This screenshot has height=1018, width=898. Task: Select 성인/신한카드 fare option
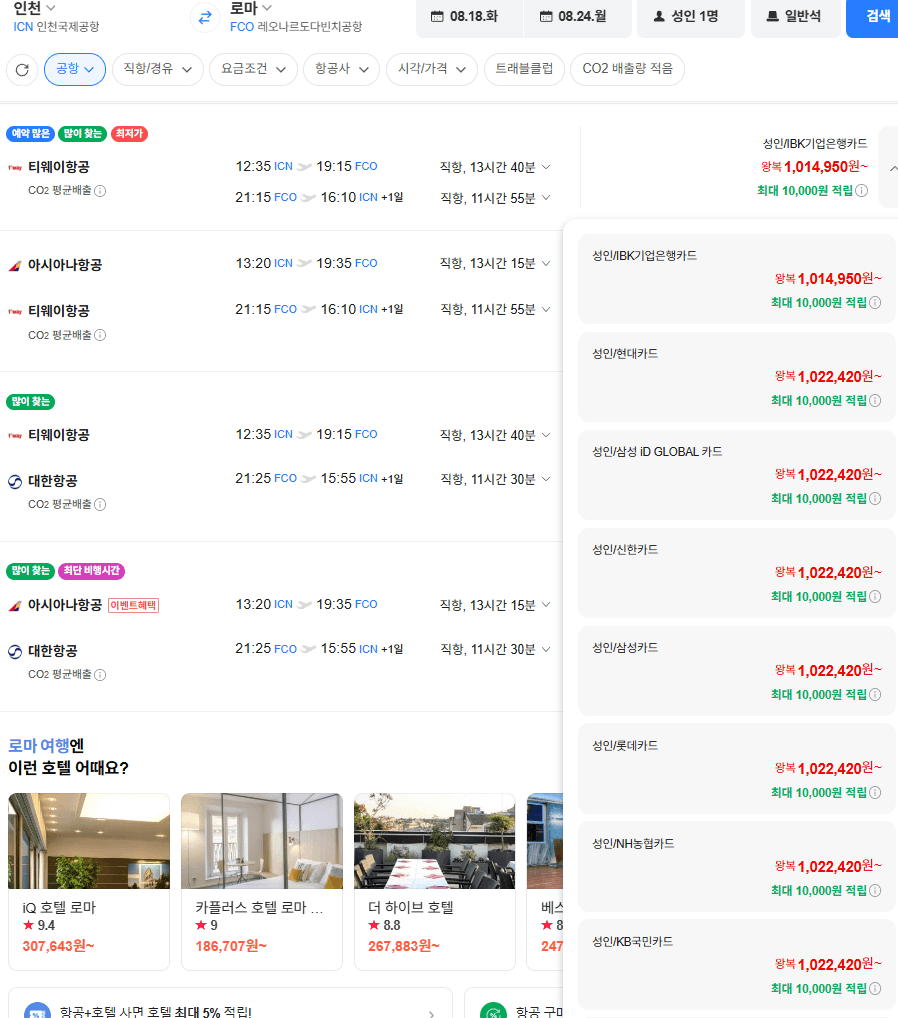pyautogui.click(x=736, y=573)
